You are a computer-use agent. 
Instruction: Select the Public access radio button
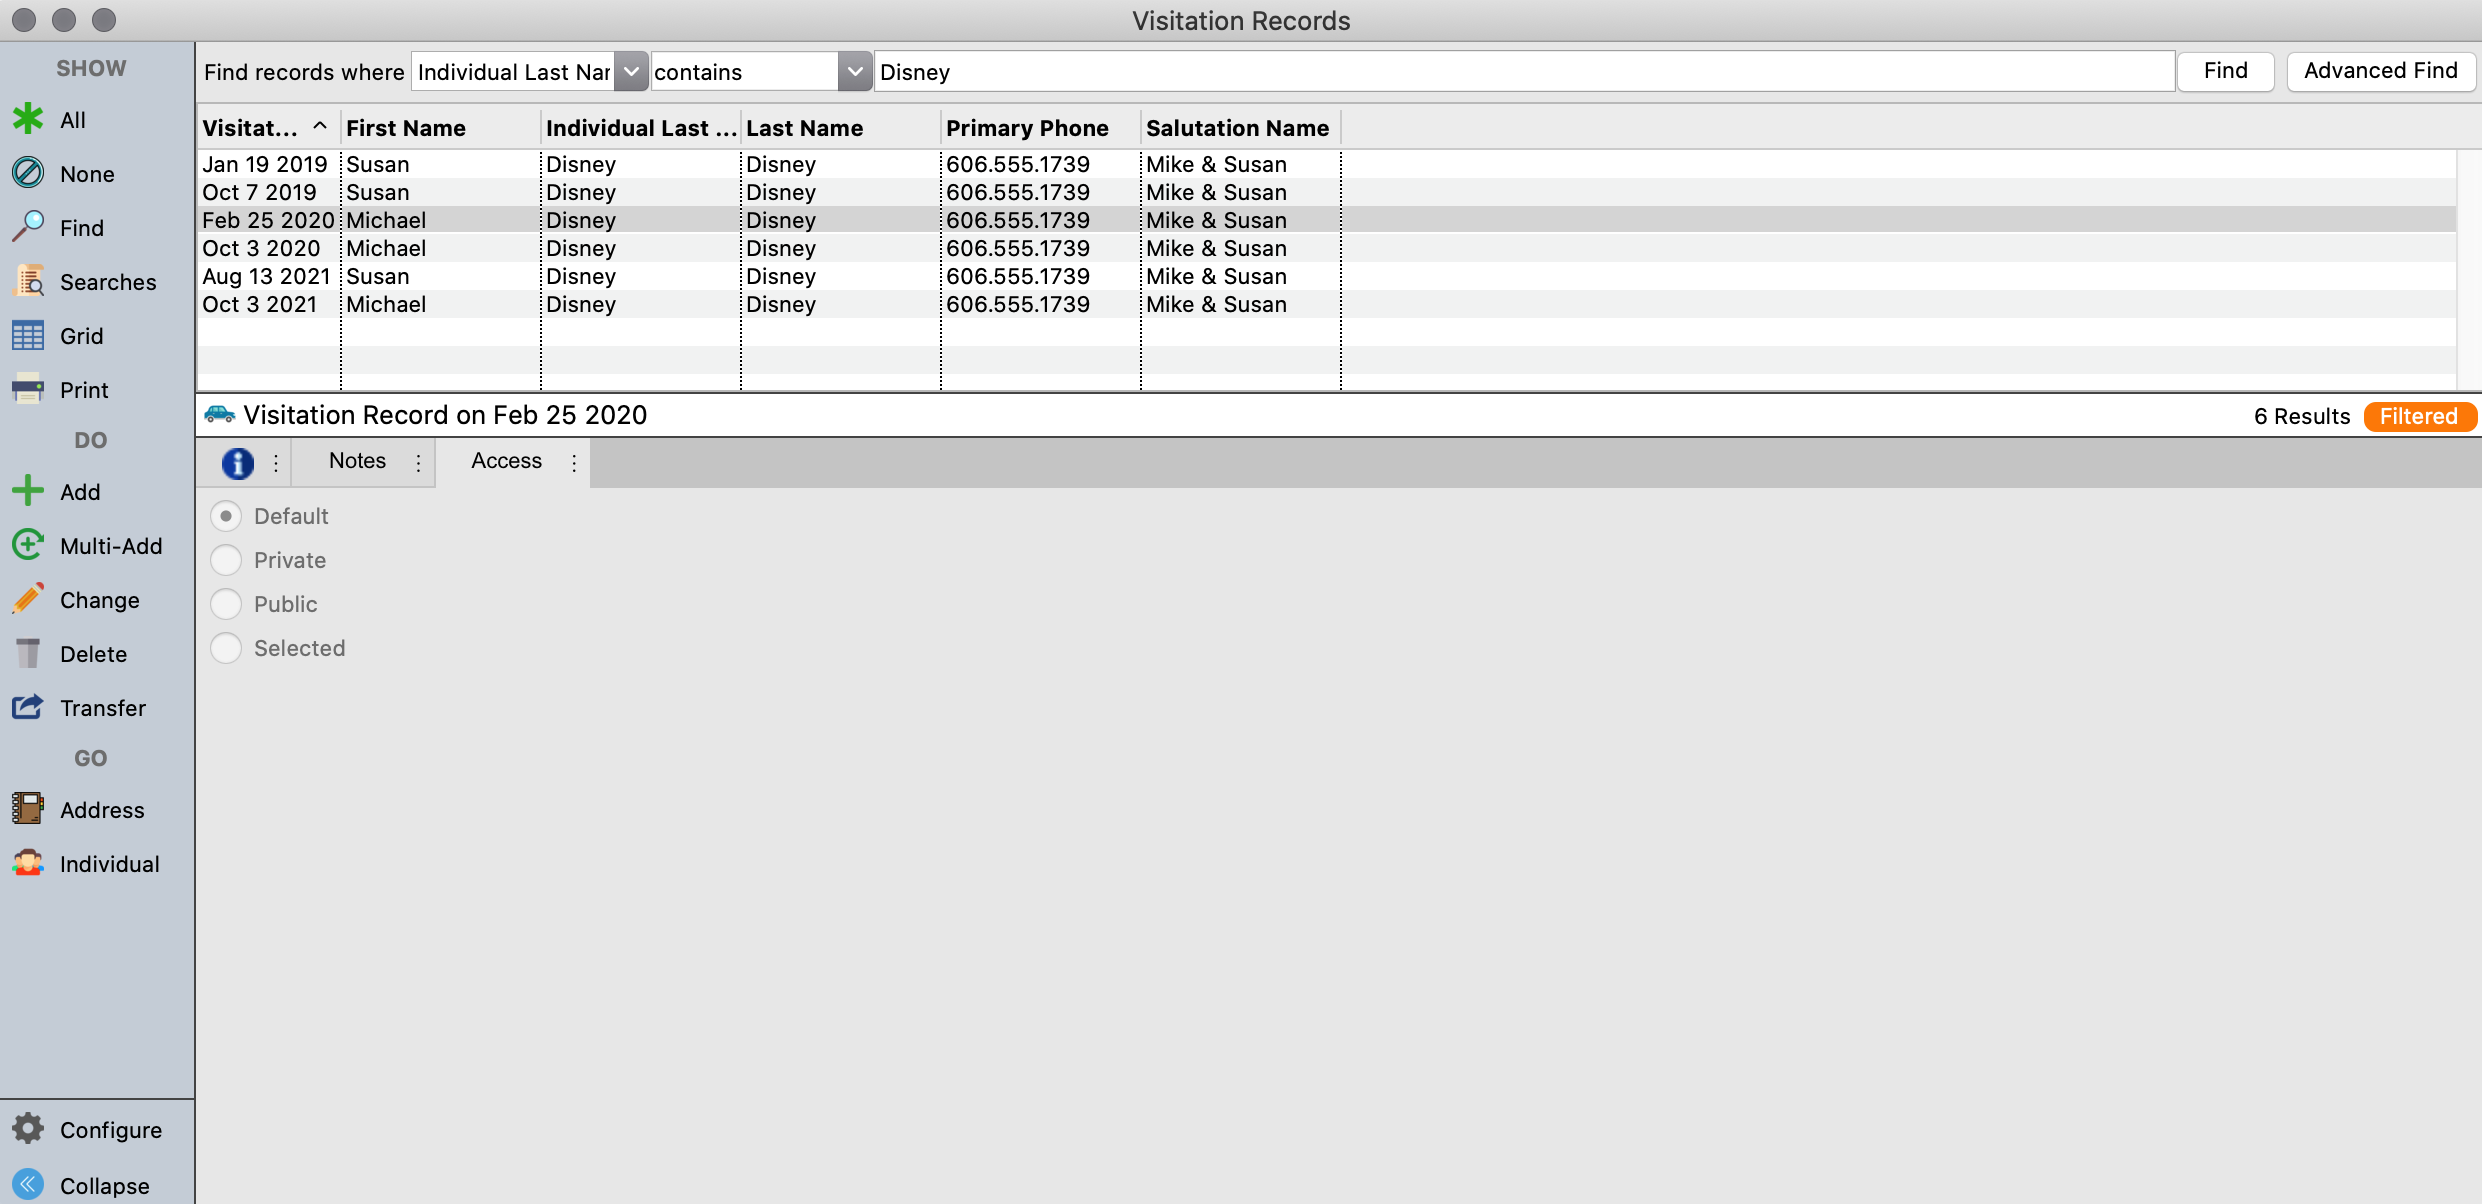(226, 604)
